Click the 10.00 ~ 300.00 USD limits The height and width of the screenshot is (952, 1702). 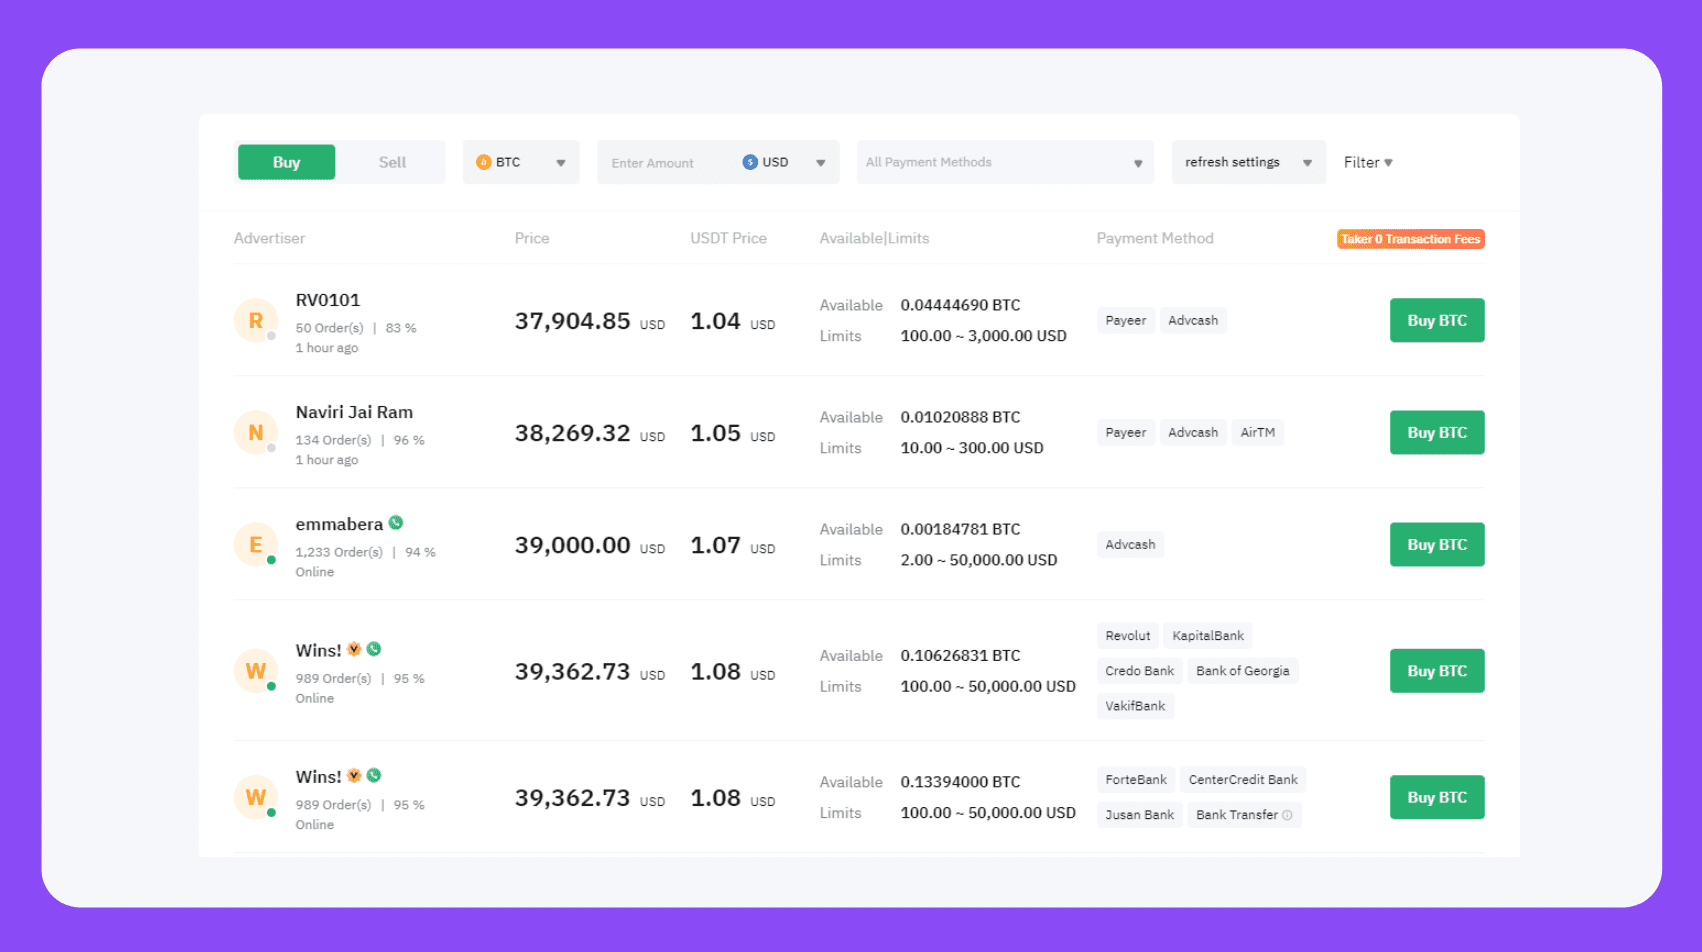[972, 448]
